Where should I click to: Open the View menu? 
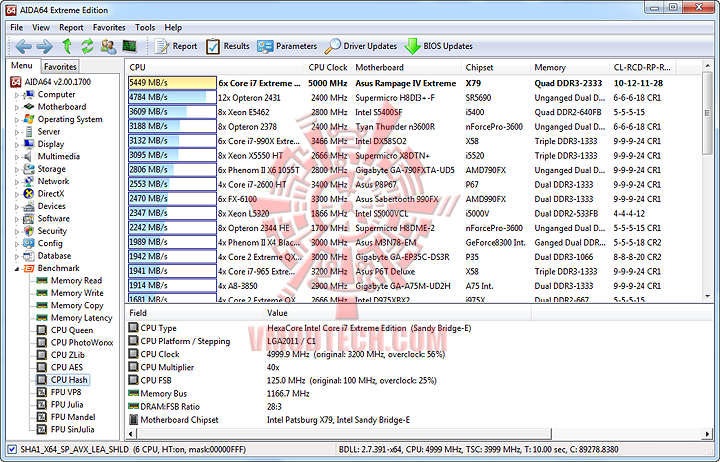41,28
